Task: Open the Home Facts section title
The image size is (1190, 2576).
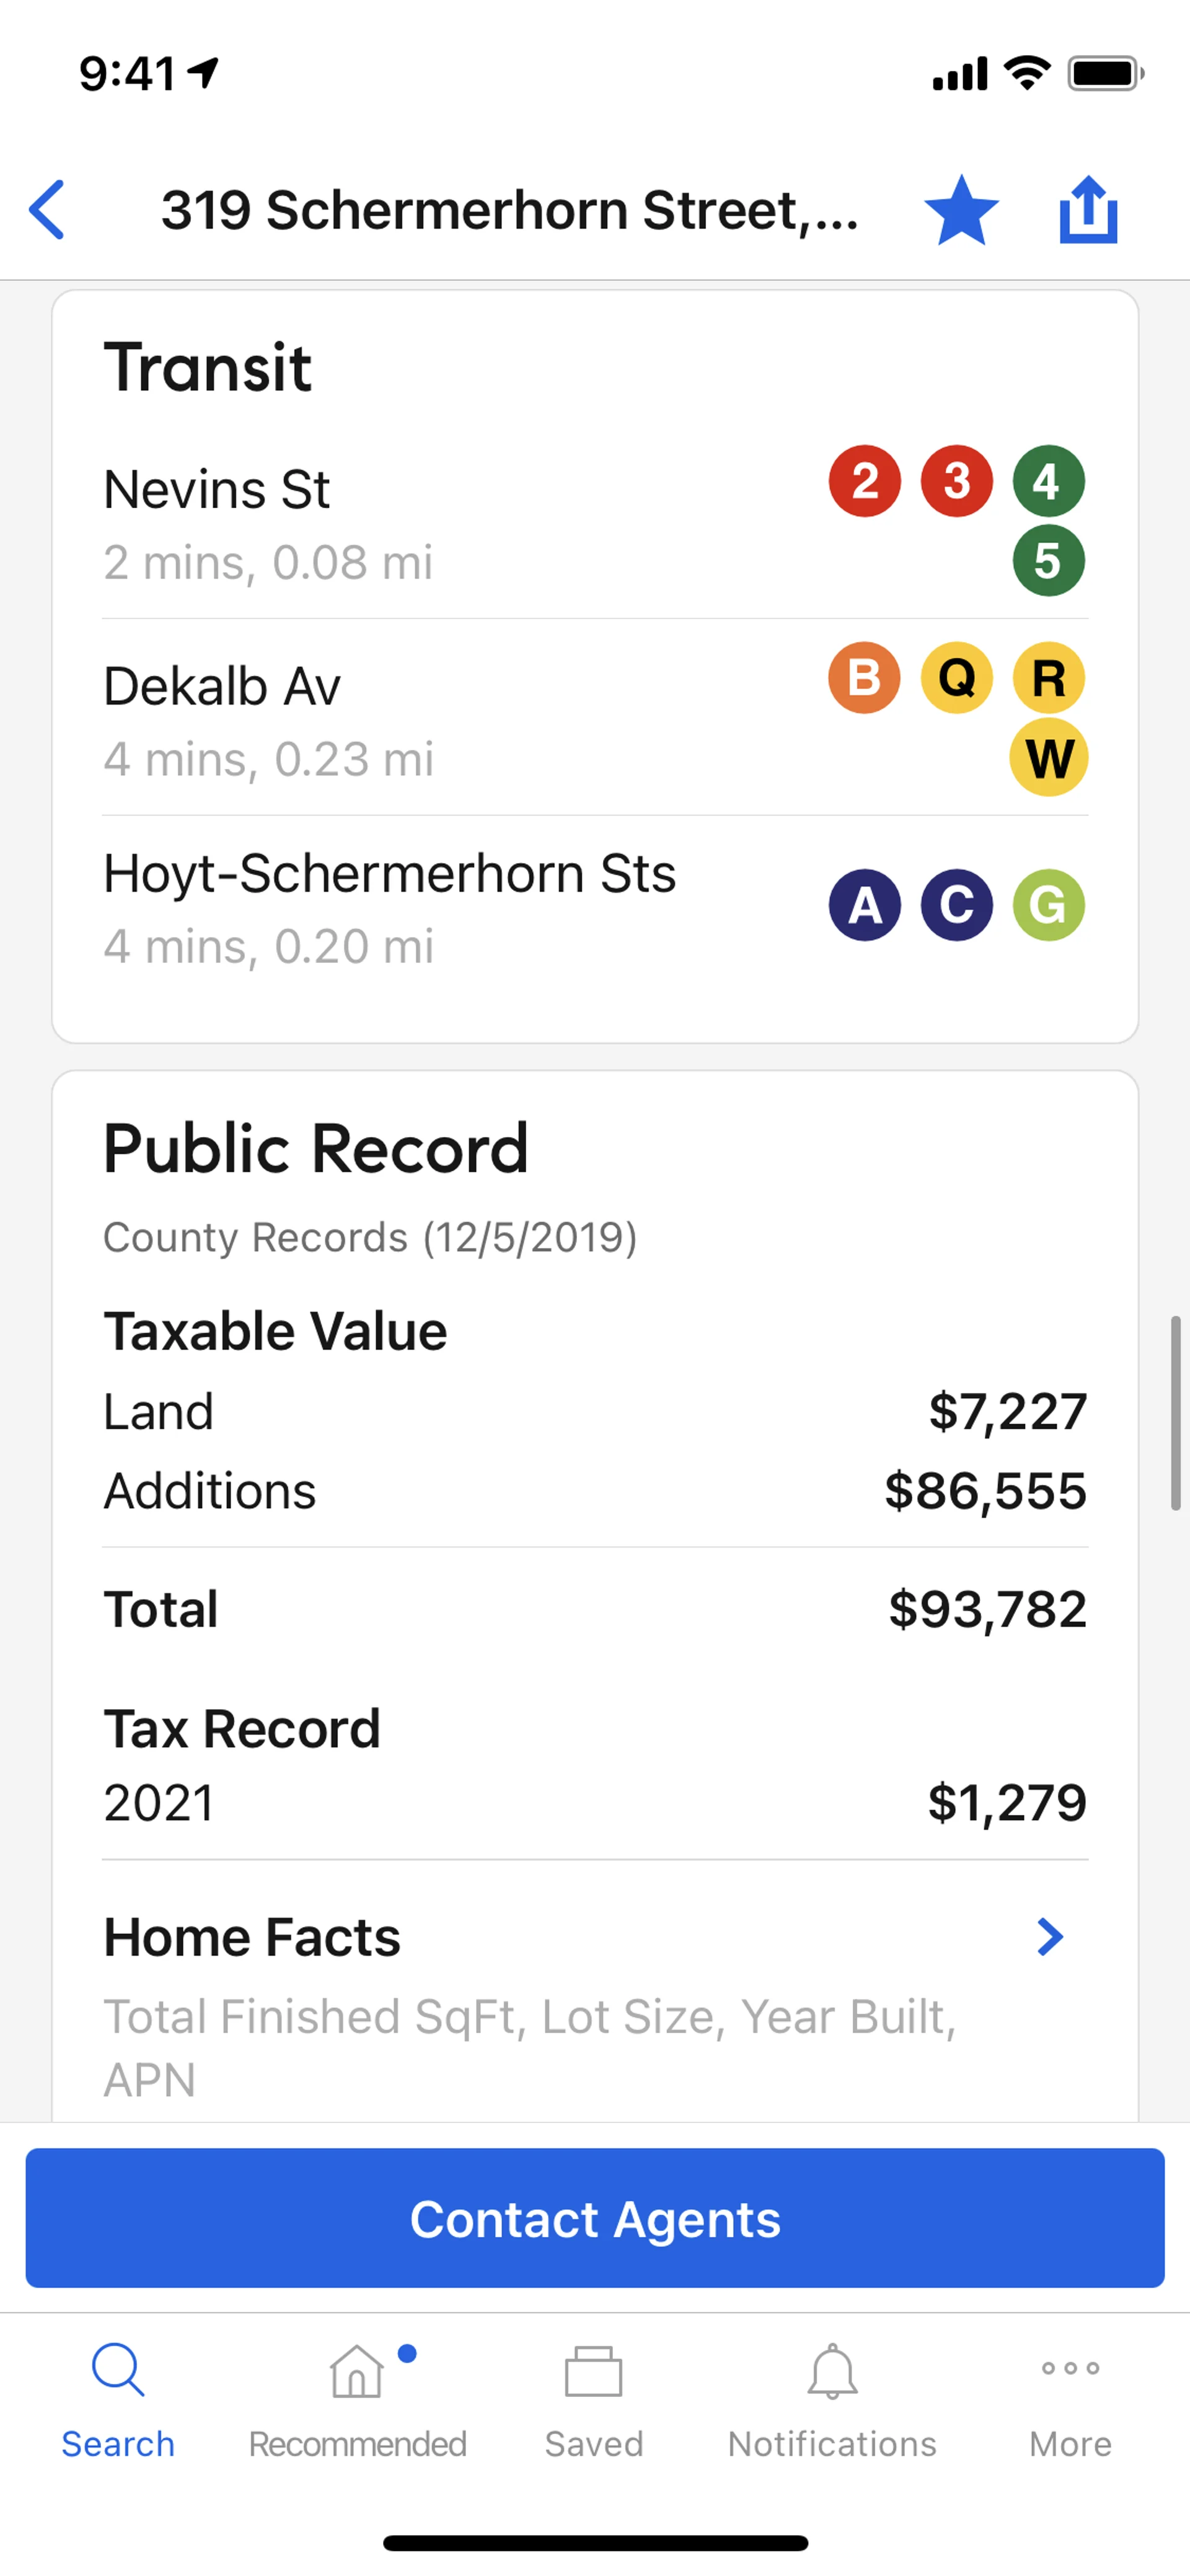Action: (x=252, y=1937)
